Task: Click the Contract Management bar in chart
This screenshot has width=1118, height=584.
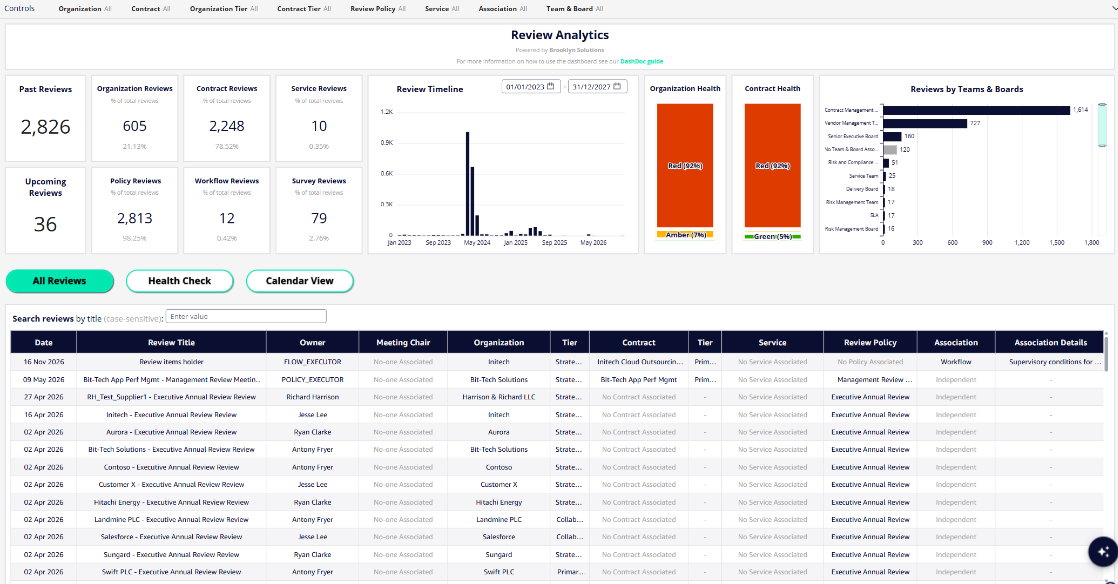Action: click(975, 109)
